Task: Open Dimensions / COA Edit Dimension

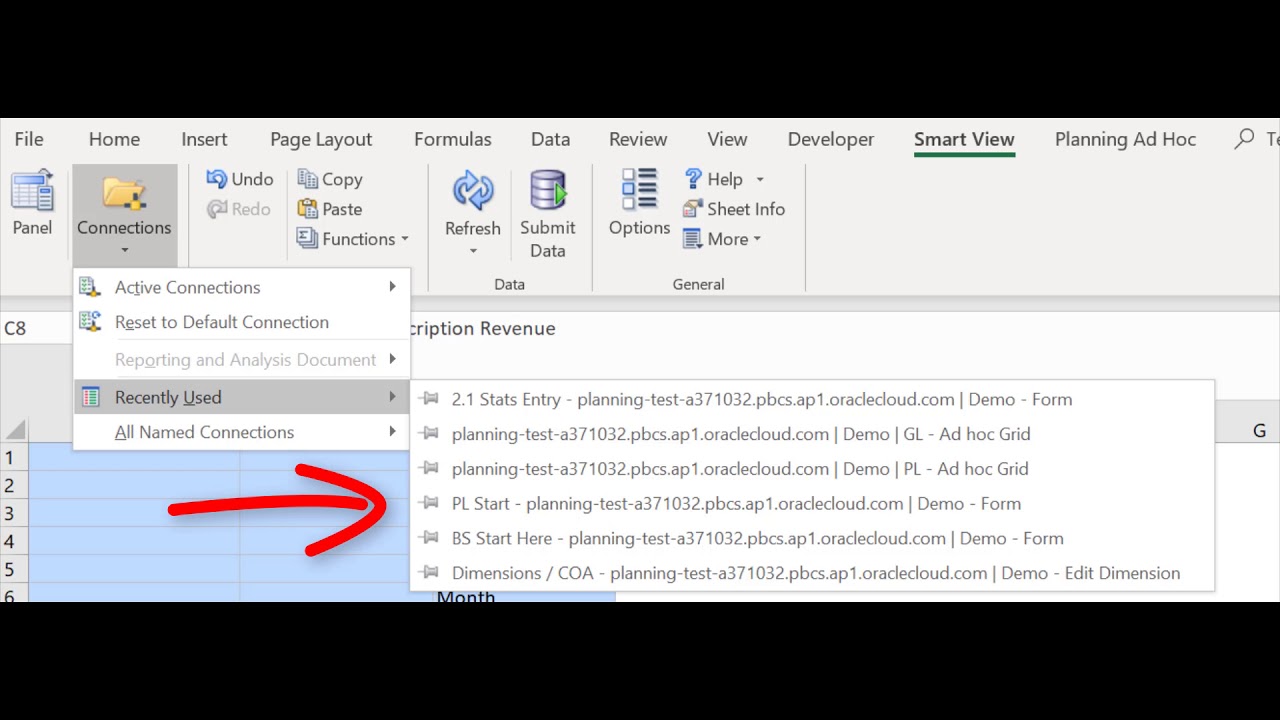Action: coord(812,573)
